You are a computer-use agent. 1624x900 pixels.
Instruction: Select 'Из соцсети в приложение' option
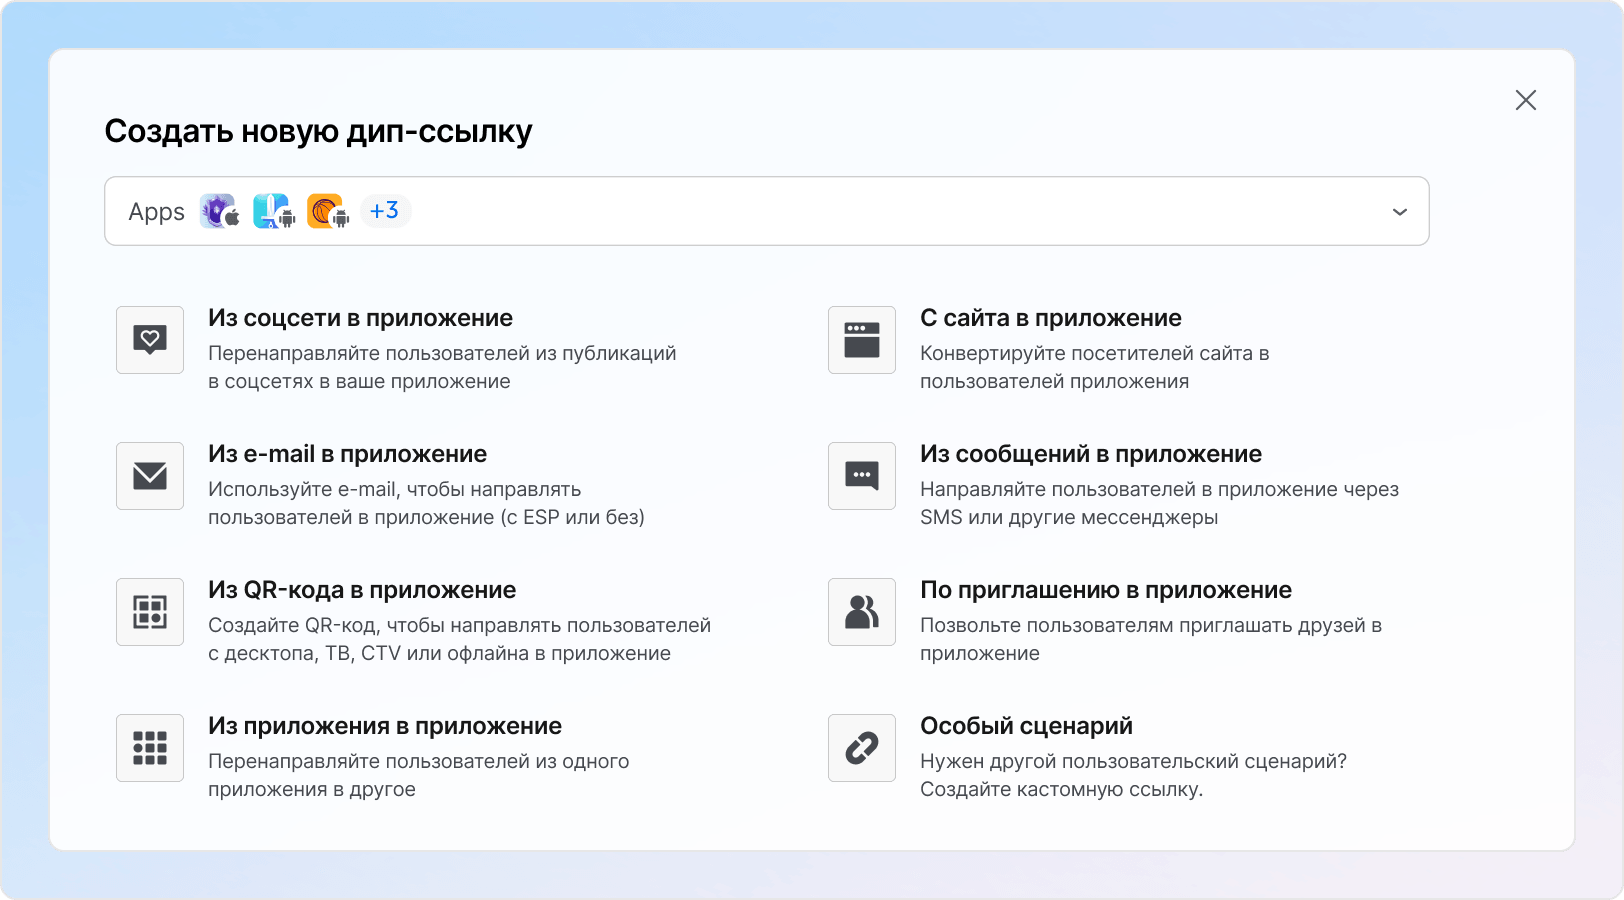coord(361,318)
